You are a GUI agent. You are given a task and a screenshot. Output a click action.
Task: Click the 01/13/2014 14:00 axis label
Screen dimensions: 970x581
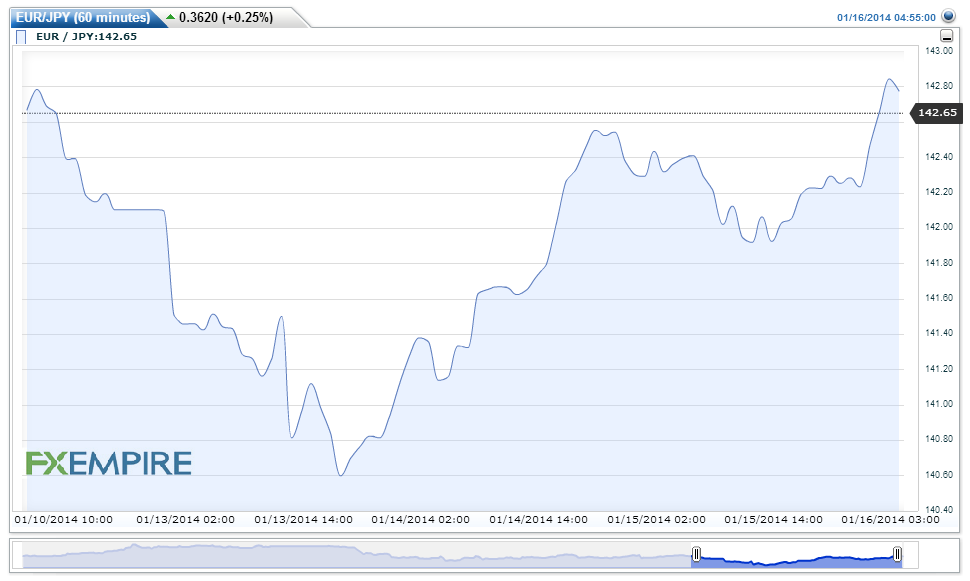pyautogui.click(x=303, y=520)
